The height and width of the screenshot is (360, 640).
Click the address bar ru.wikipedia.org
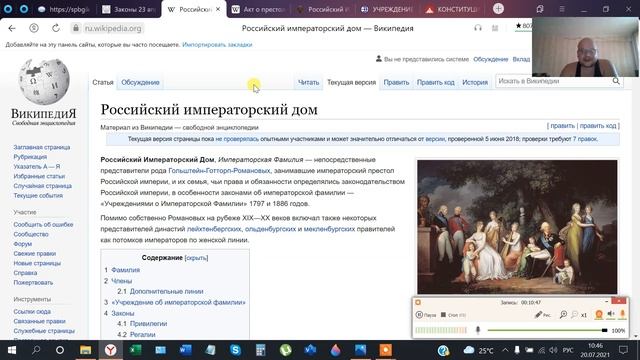click(113, 28)
